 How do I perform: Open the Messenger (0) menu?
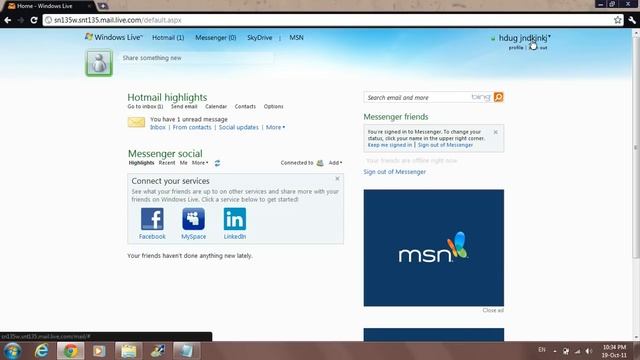(216, 38)
